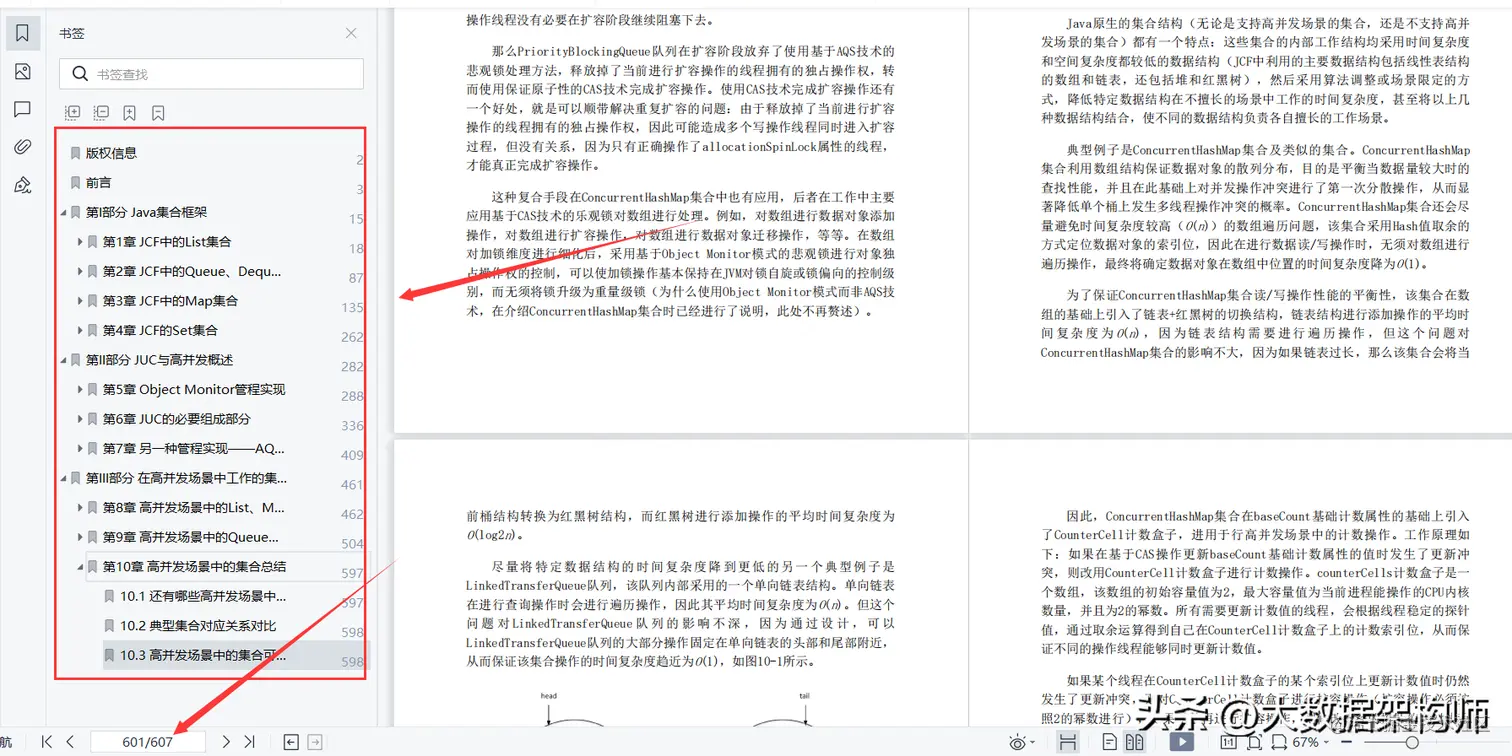Screen dimensions: 1512x756
Task: Close the 书签 bookmarks panel
Action: [x=351, y=33]
